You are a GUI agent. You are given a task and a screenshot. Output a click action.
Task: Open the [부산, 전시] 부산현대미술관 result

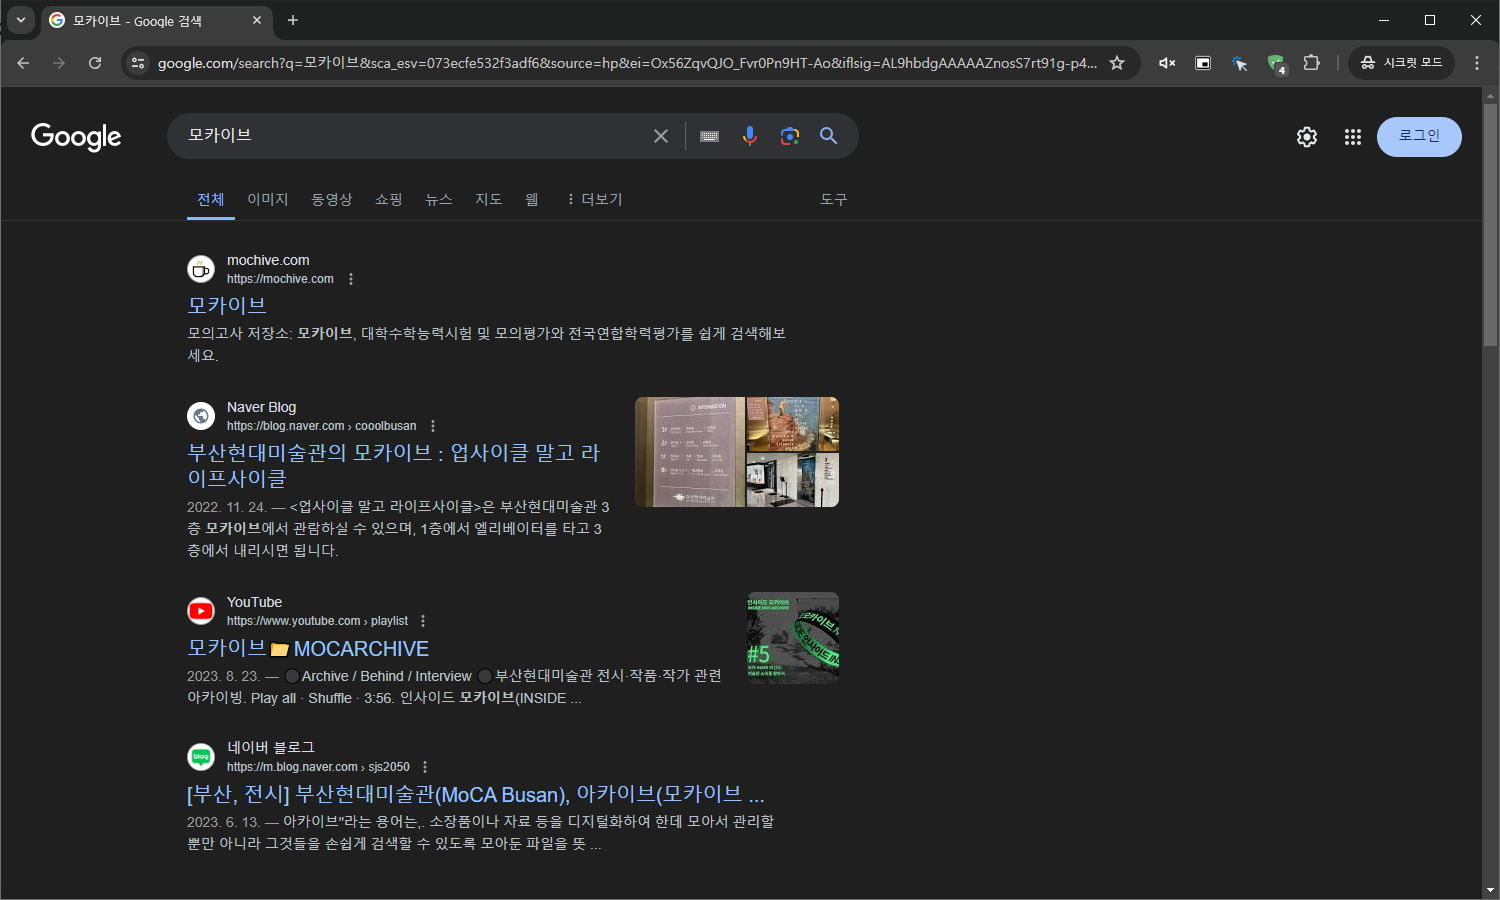pyautogui.click(x=476, y=794)
